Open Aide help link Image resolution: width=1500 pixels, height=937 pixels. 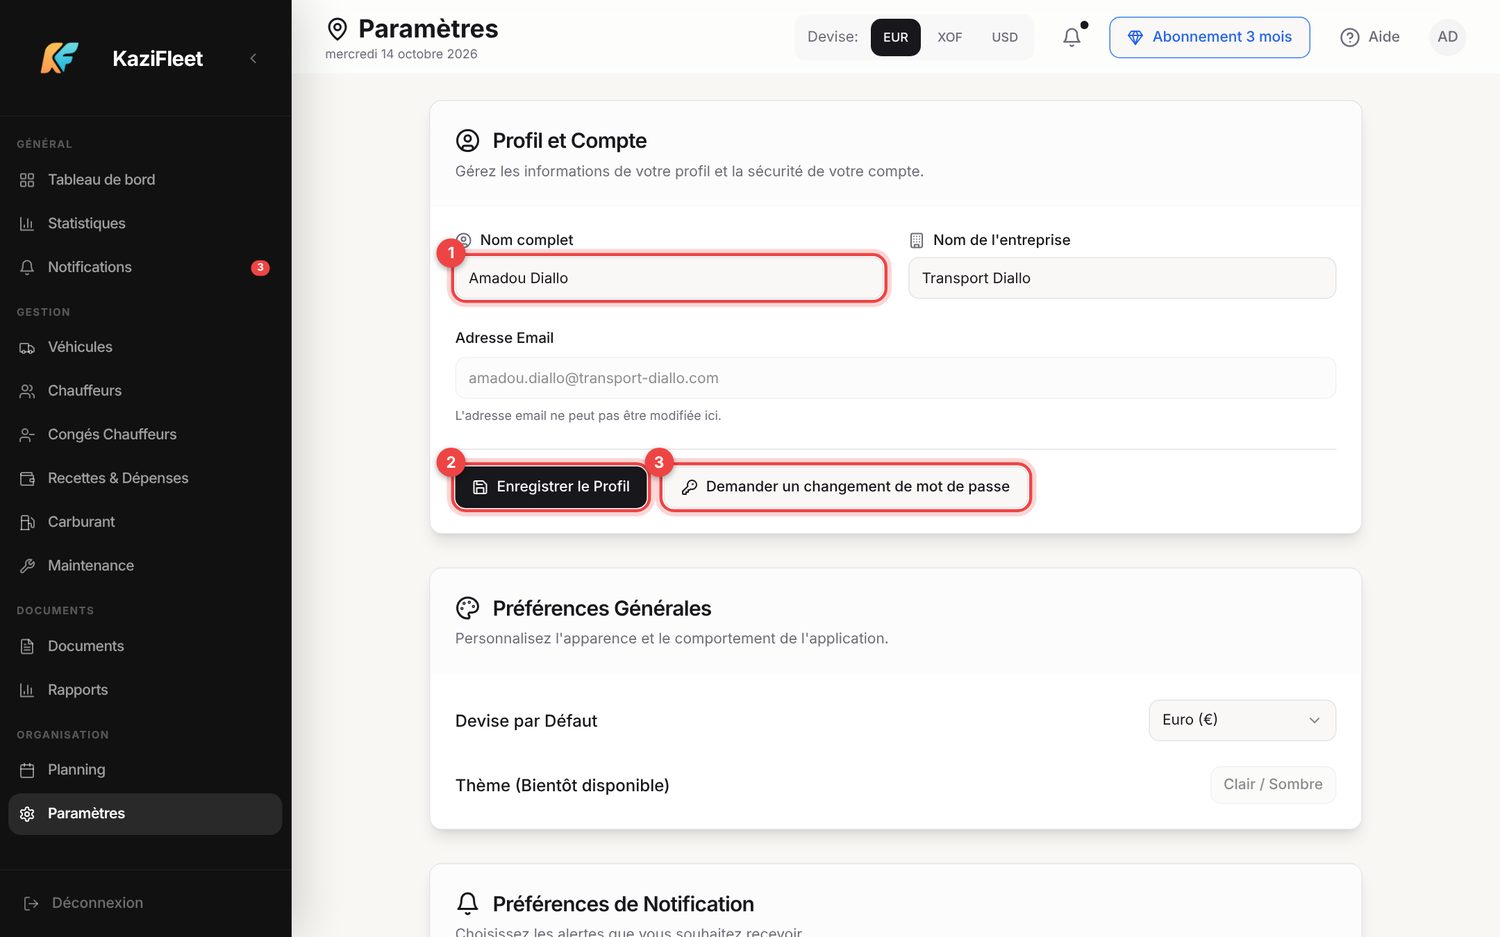tap(1370, 37)
